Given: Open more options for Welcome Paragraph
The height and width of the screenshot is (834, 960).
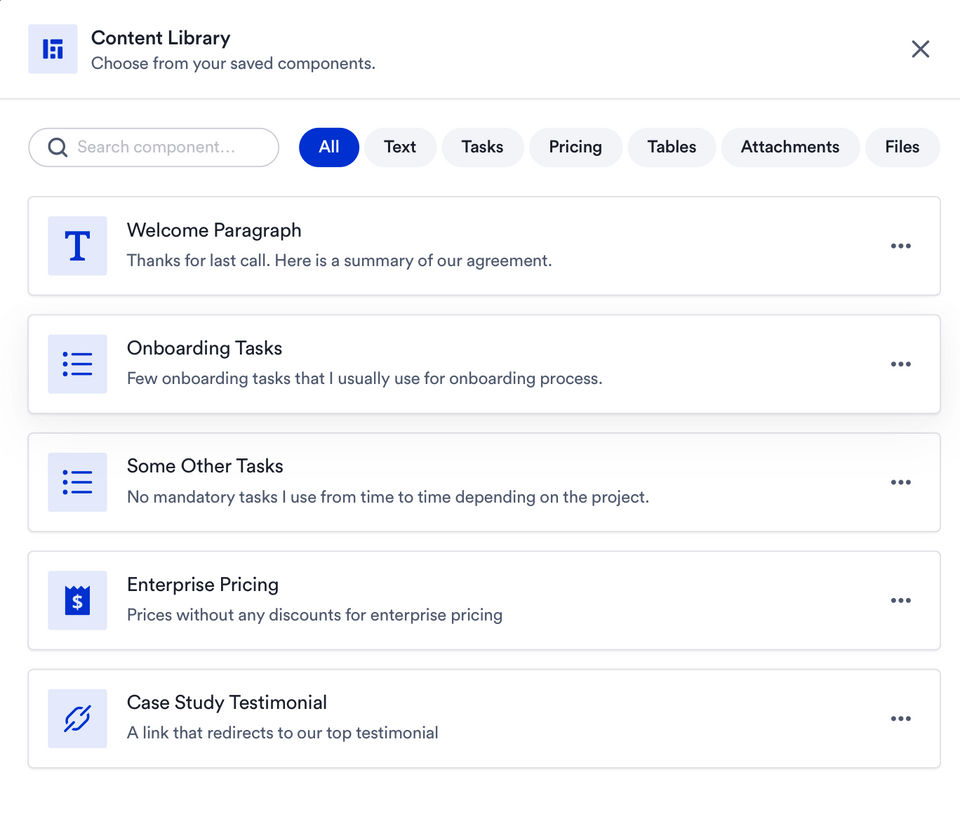Looking at the screenshot, I should tap(900, 246).
